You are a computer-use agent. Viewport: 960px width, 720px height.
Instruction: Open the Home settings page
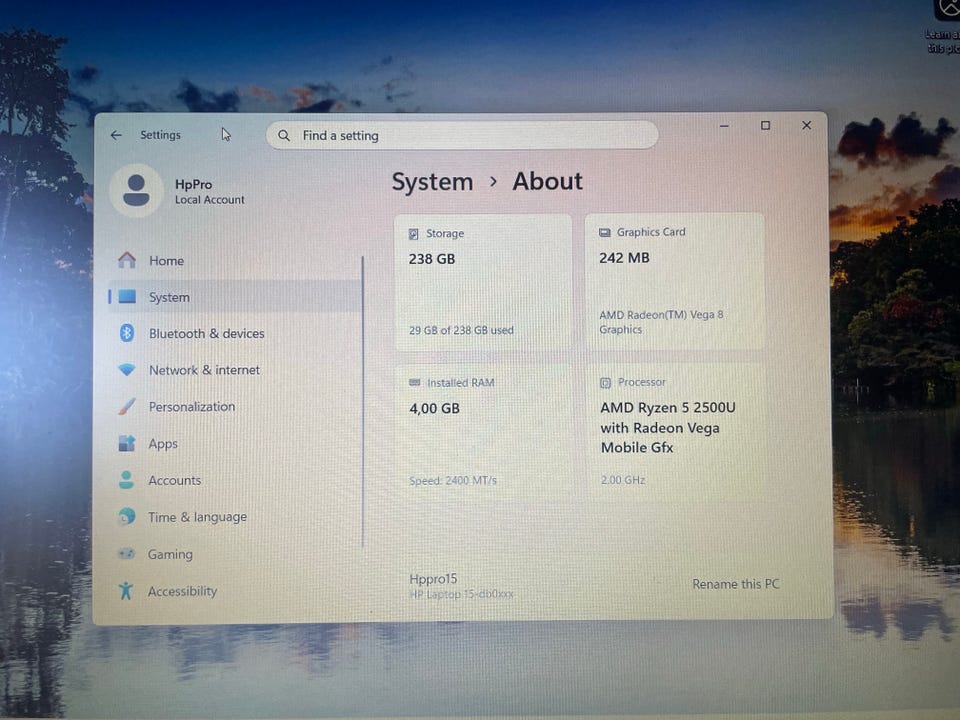coord(235,260)
